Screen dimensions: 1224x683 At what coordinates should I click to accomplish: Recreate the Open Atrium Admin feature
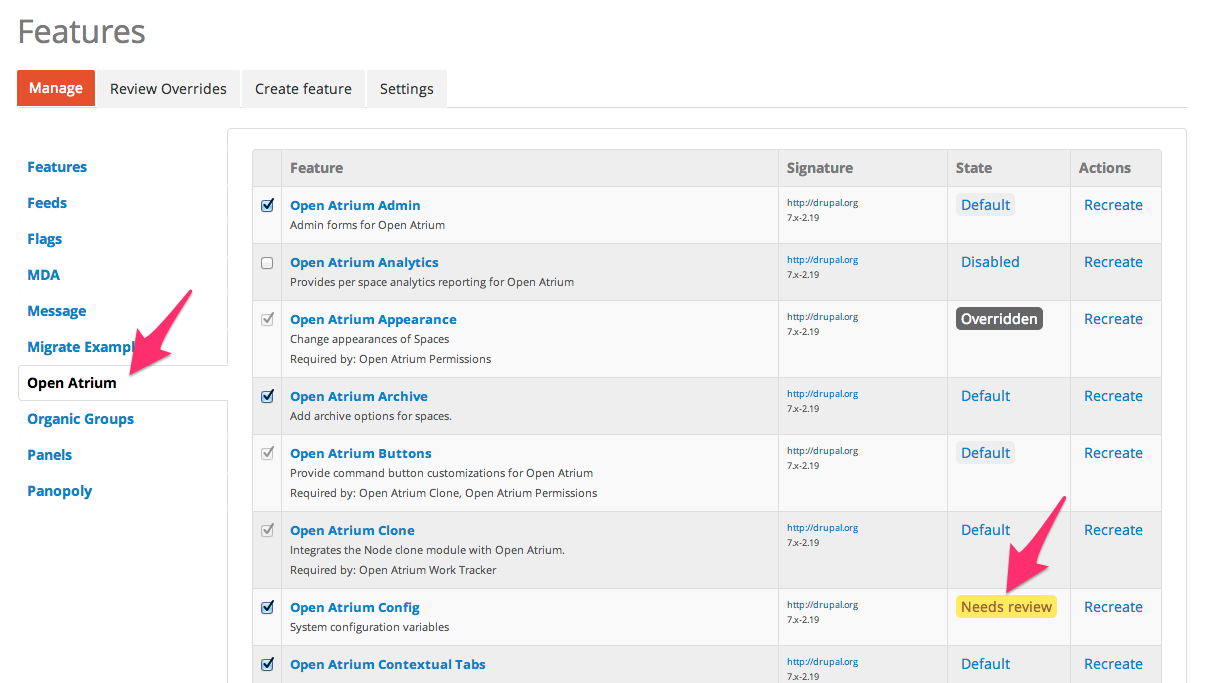pyautogui.click(x=1113, y=205)
